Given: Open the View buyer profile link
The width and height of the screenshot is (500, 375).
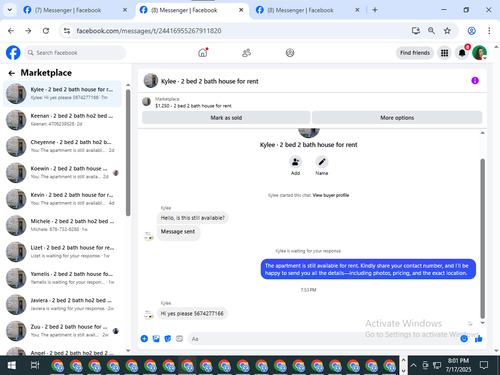Looking at the screenshot, I should 331,195.
